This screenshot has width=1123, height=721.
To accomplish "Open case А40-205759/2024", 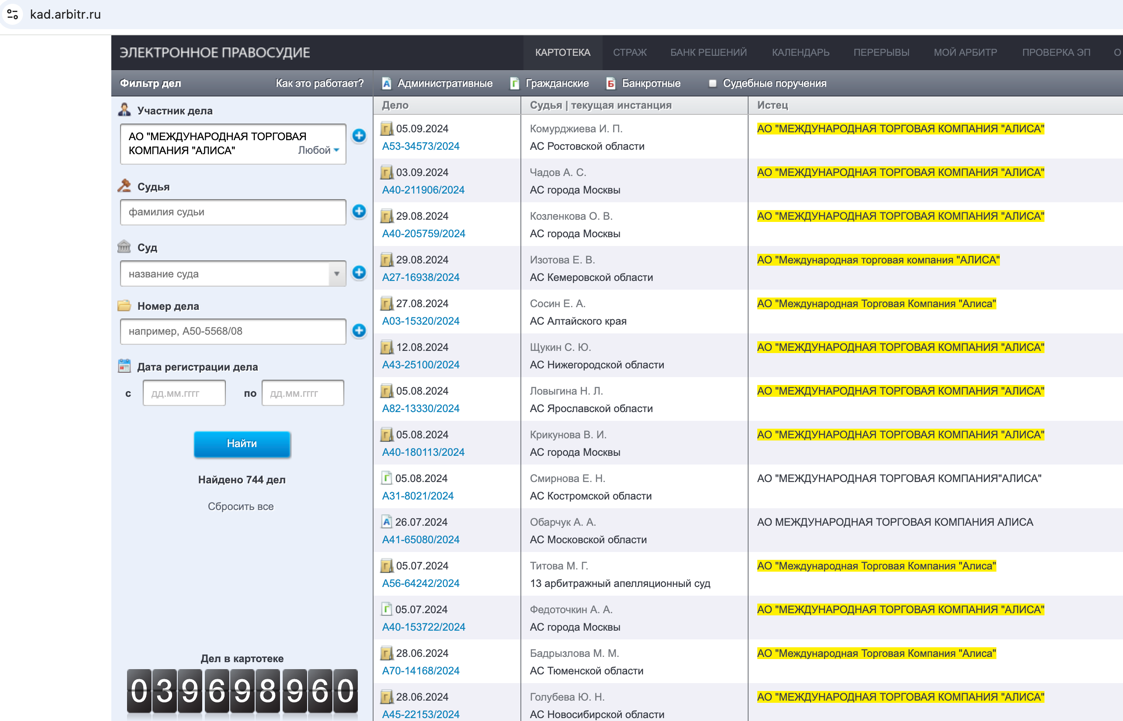I will pyautogui.click(x=423, y=233).
